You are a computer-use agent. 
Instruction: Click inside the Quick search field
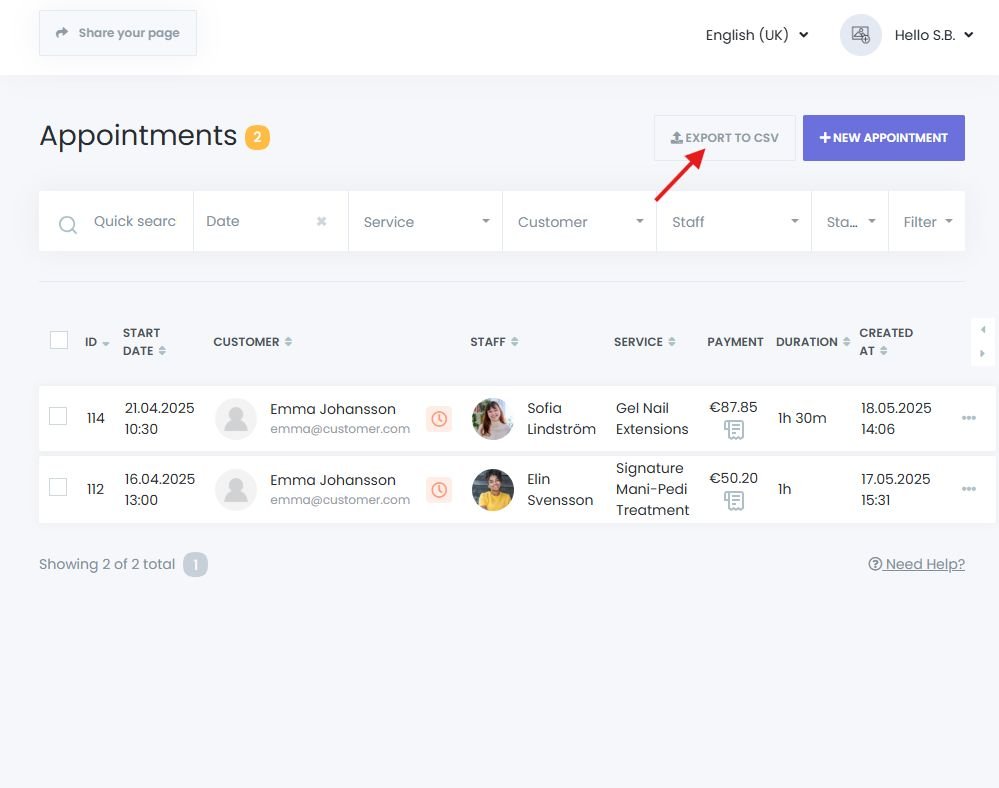[x=135, y=222]
